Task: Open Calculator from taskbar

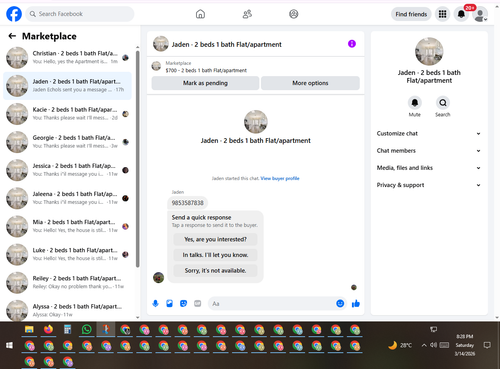Action: (x=67, y=330)
